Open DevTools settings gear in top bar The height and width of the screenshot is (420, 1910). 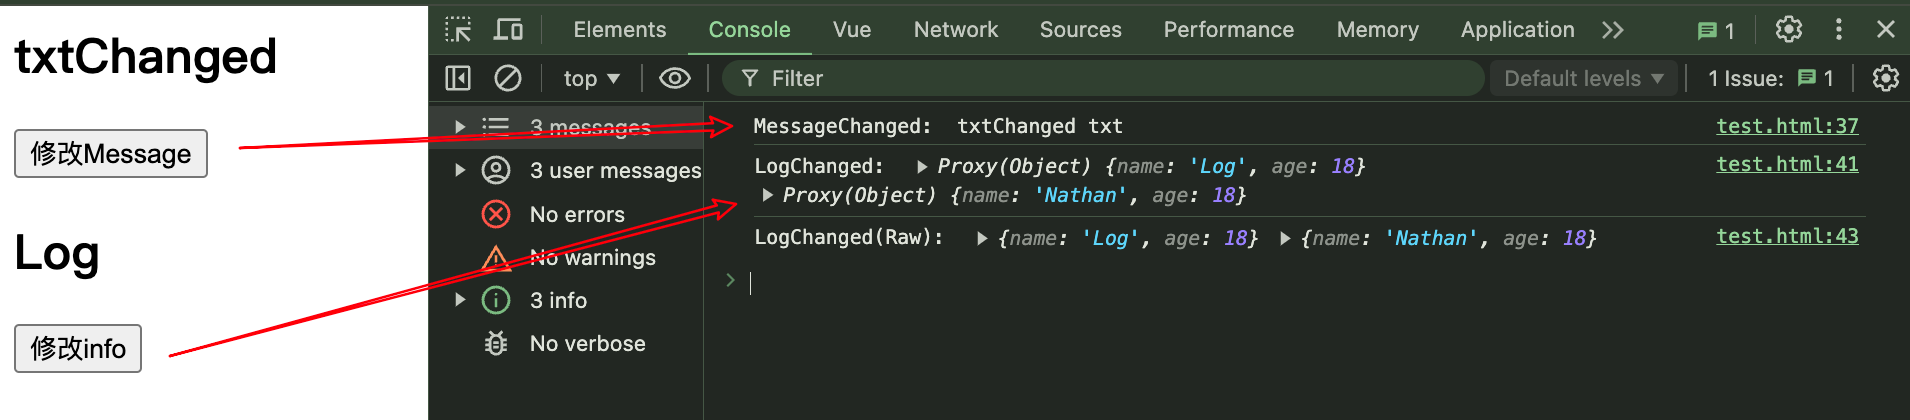[x=1789, y=30]
